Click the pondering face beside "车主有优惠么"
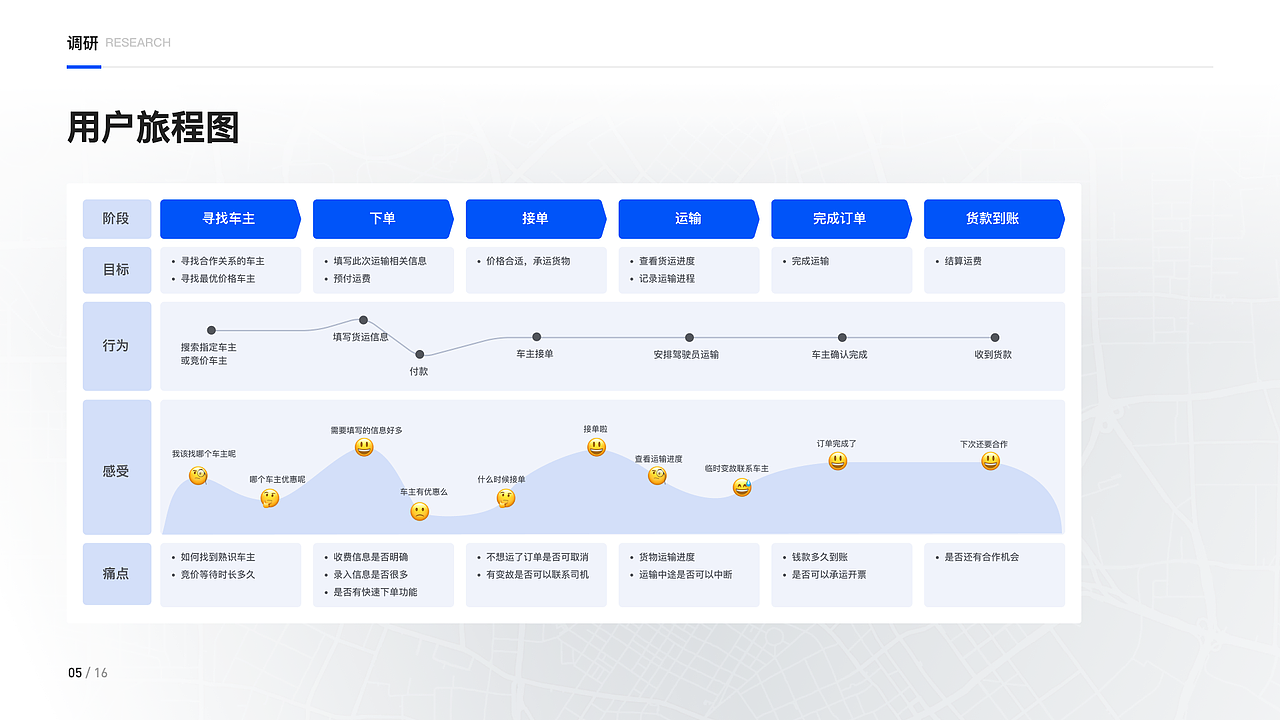This screenshot has height=720, width=1280. [420, 510]
